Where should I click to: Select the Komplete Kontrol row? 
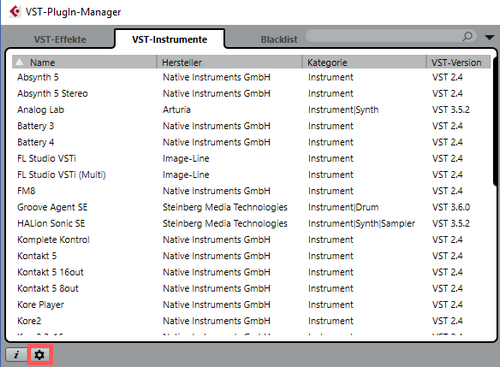pyautogui.click(x=251, y=240)
